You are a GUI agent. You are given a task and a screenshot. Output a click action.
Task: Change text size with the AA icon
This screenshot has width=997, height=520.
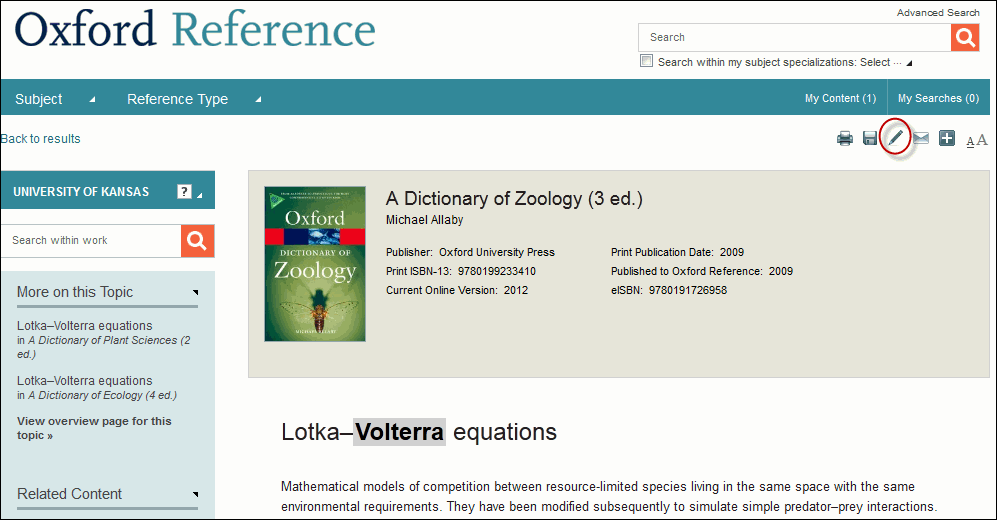(x=977, y=140)
